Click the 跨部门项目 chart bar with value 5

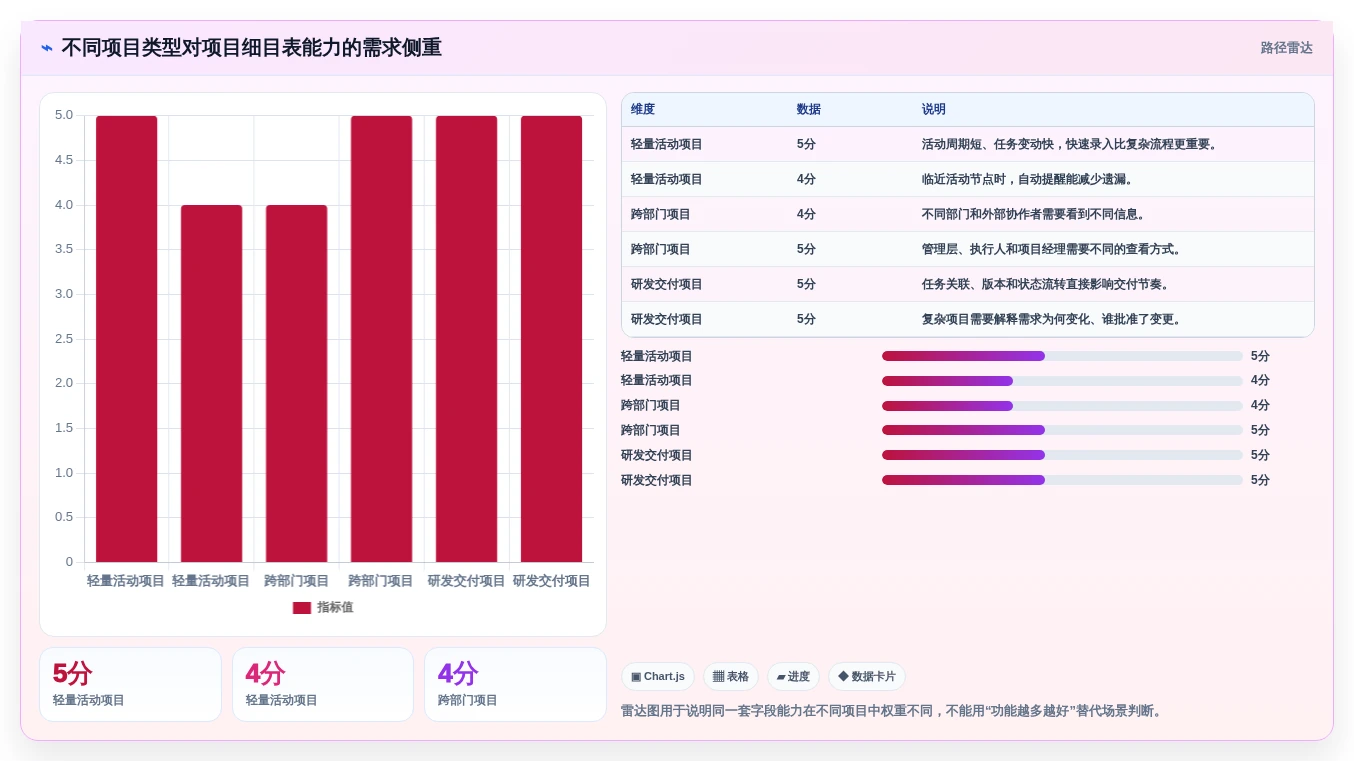[382, 339]
